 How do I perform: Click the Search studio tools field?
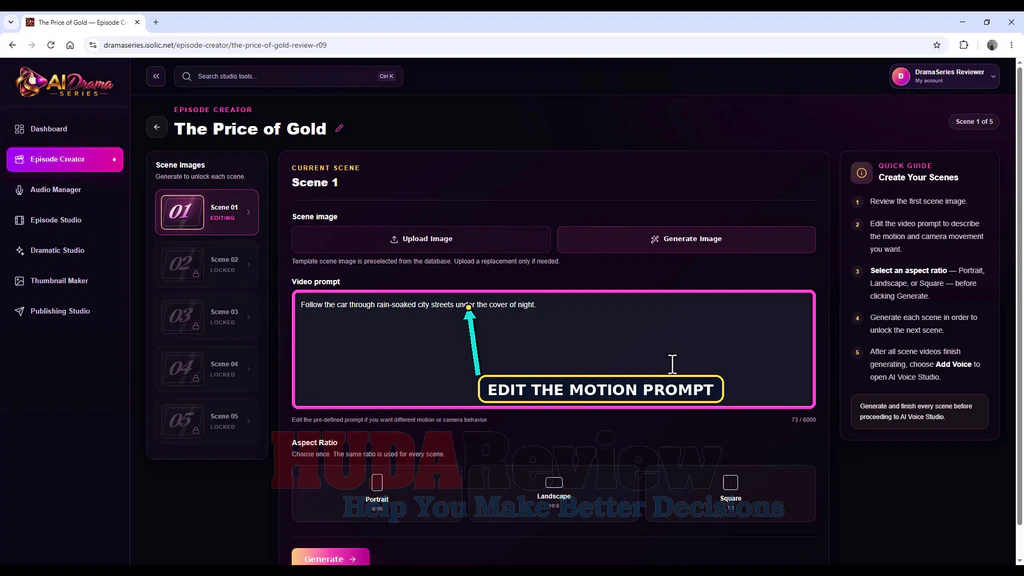tap(288, 76)
